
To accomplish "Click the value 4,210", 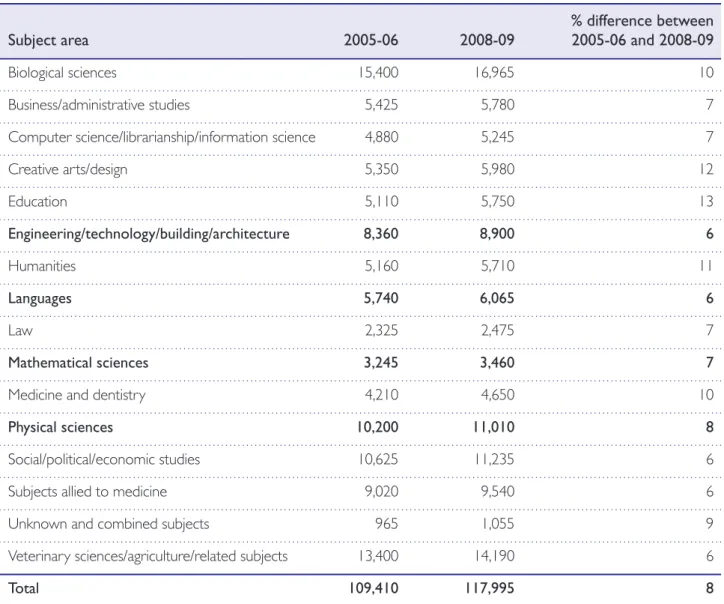I will (x=381, y=395).
